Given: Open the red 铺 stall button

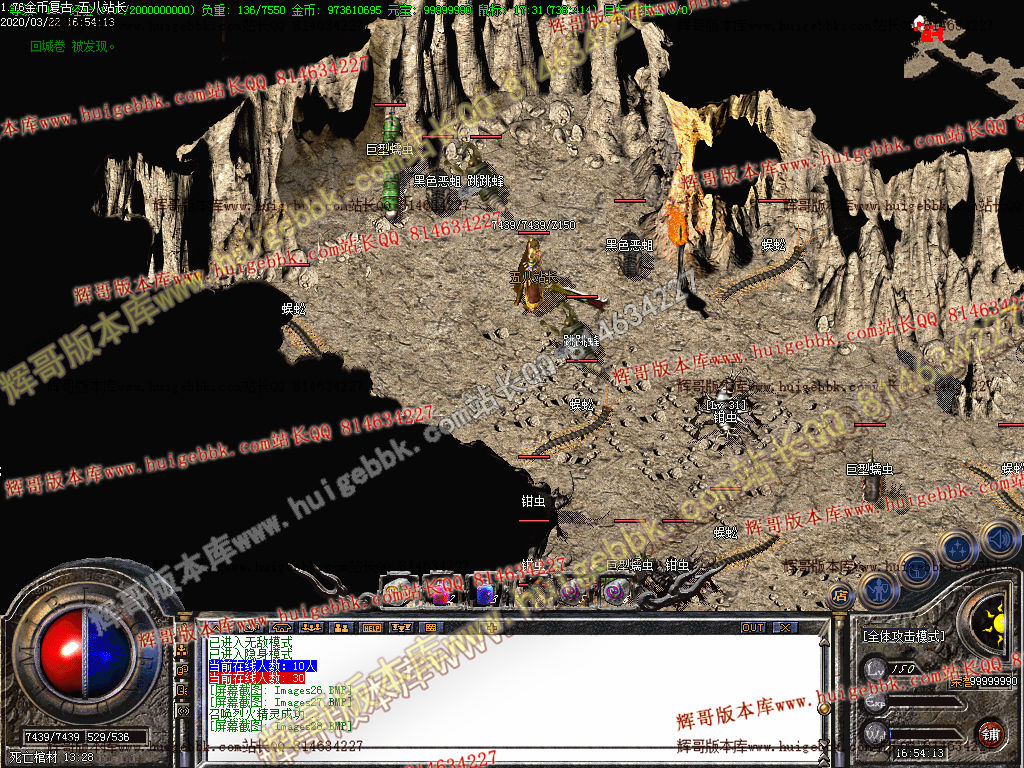Looking at the screenshot, I should pos(990,734).
